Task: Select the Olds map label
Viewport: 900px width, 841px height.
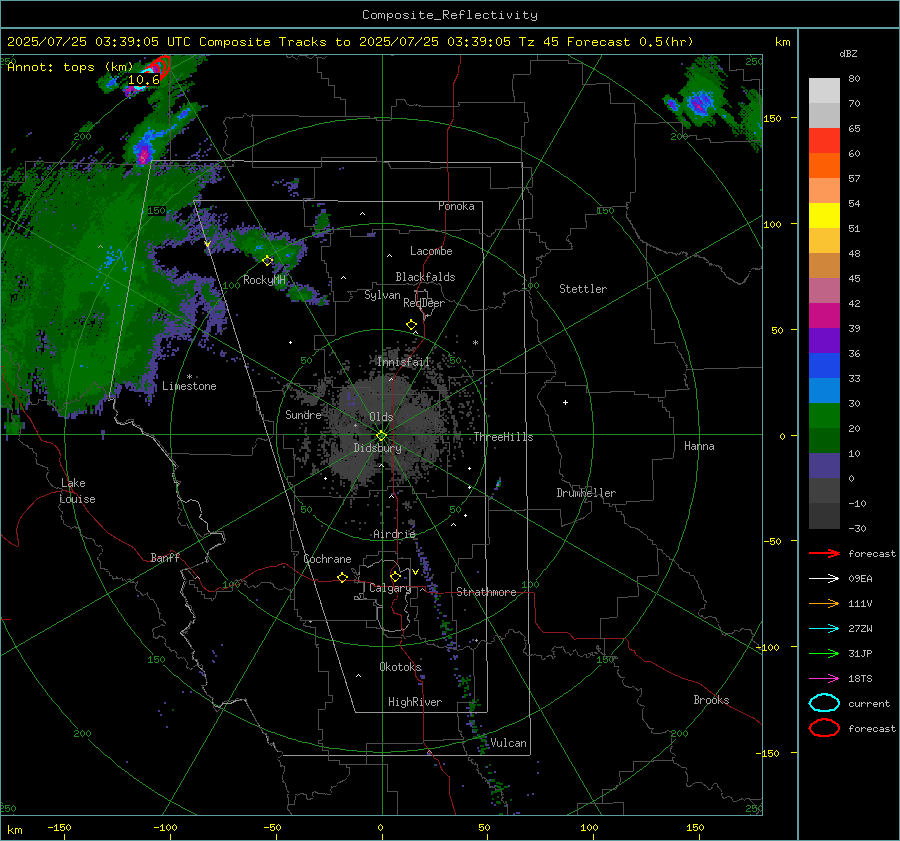Action: [x=381, y=417]
